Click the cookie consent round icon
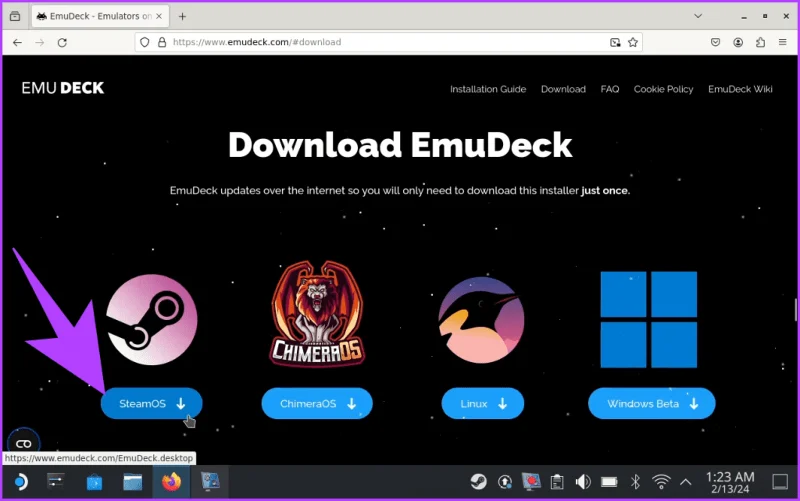 23,444
